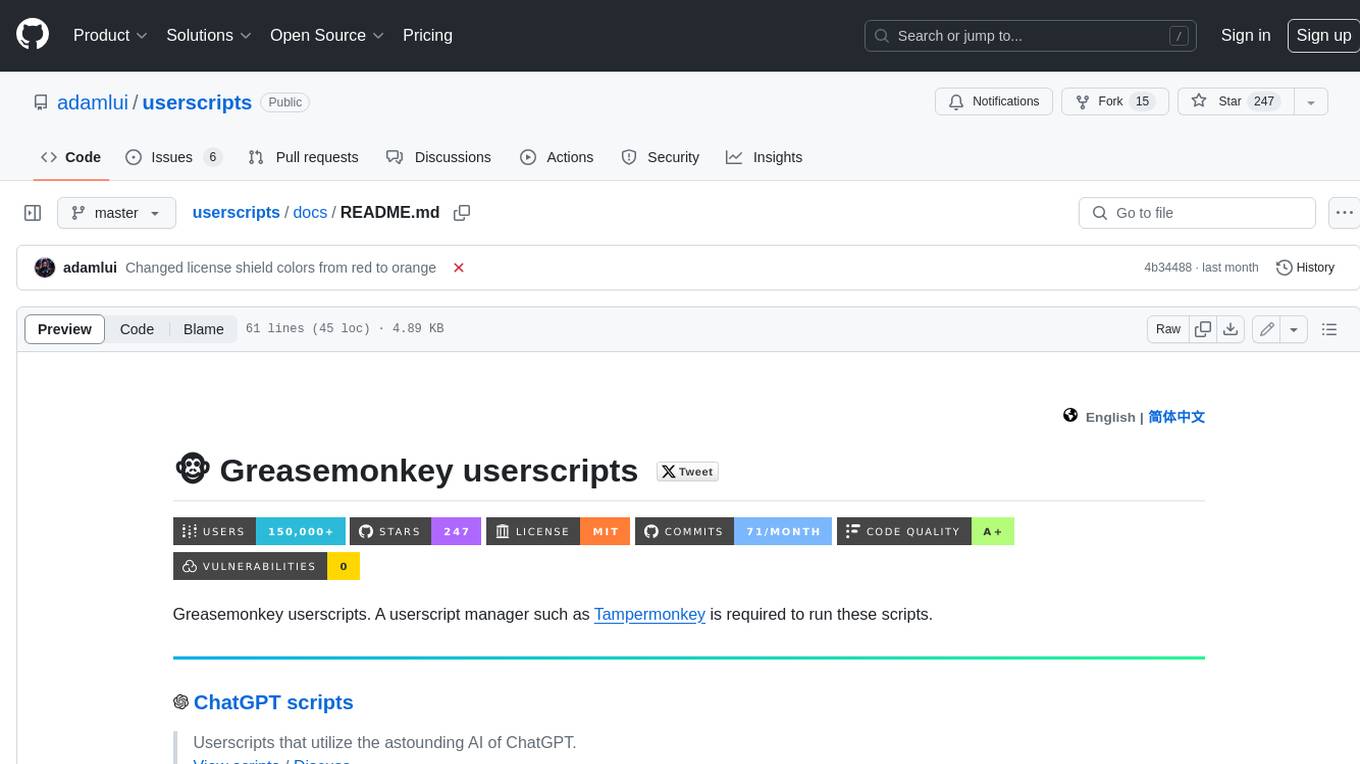Click the Notifications bell button
Viewport: 1360px width, 764px height.
(993, 102)
